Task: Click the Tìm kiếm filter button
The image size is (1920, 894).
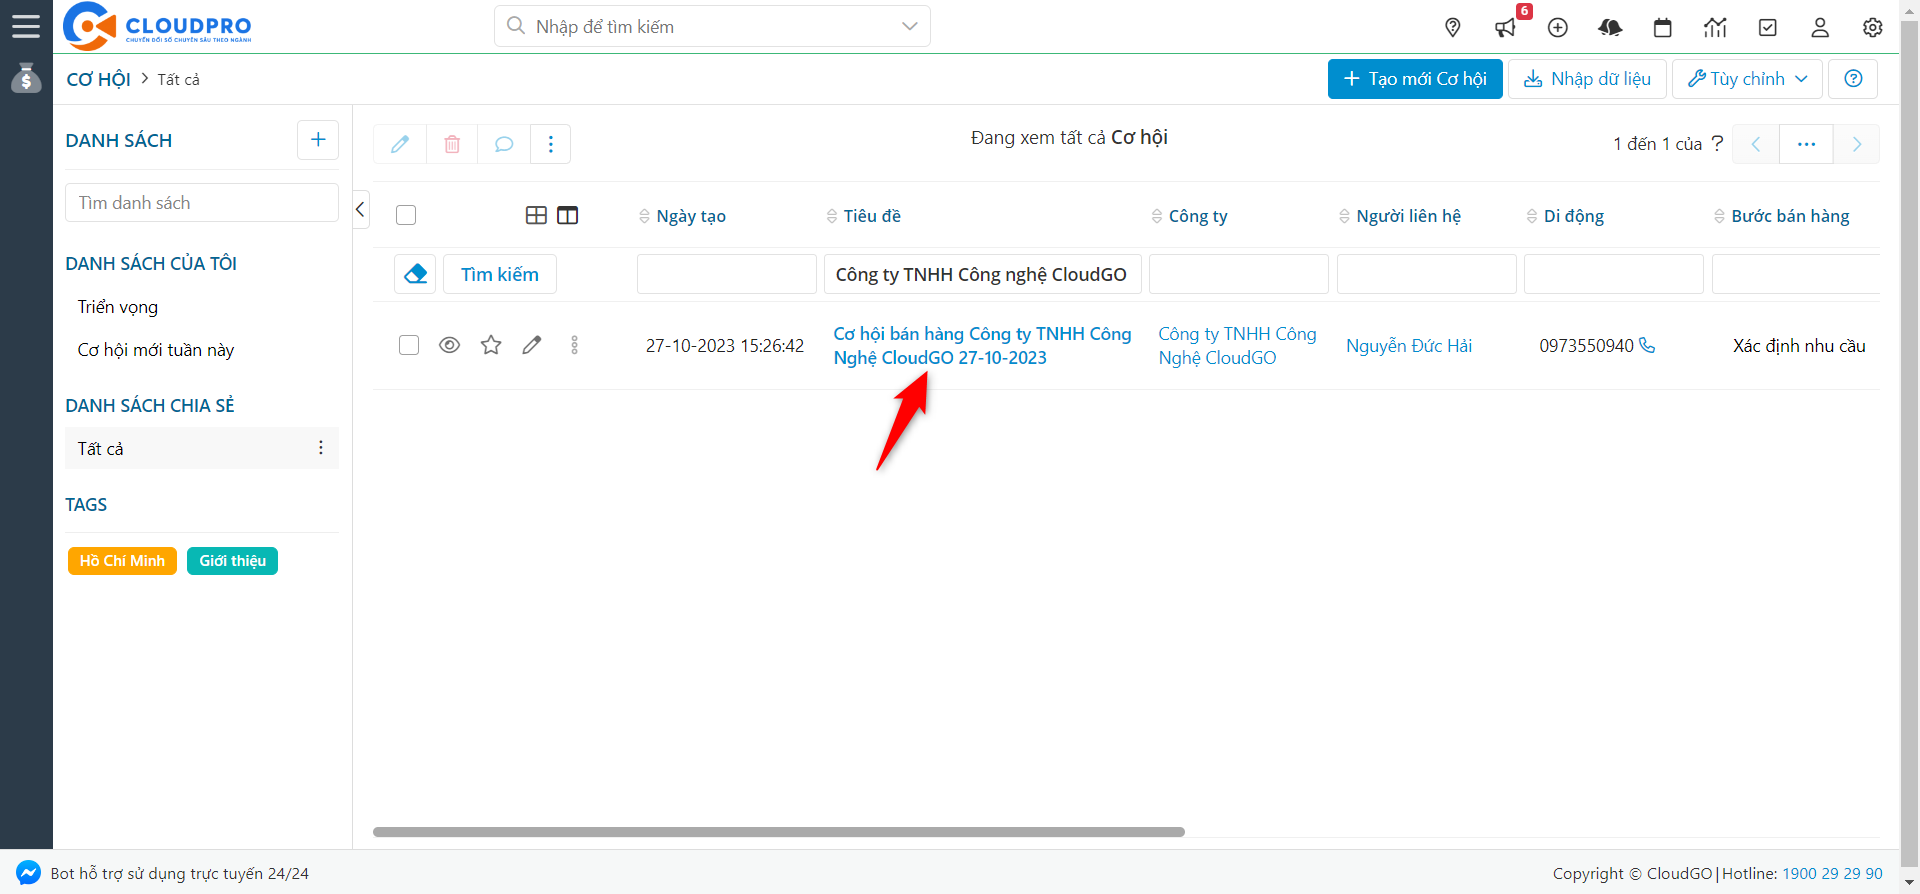Action: tap(500, 274)
